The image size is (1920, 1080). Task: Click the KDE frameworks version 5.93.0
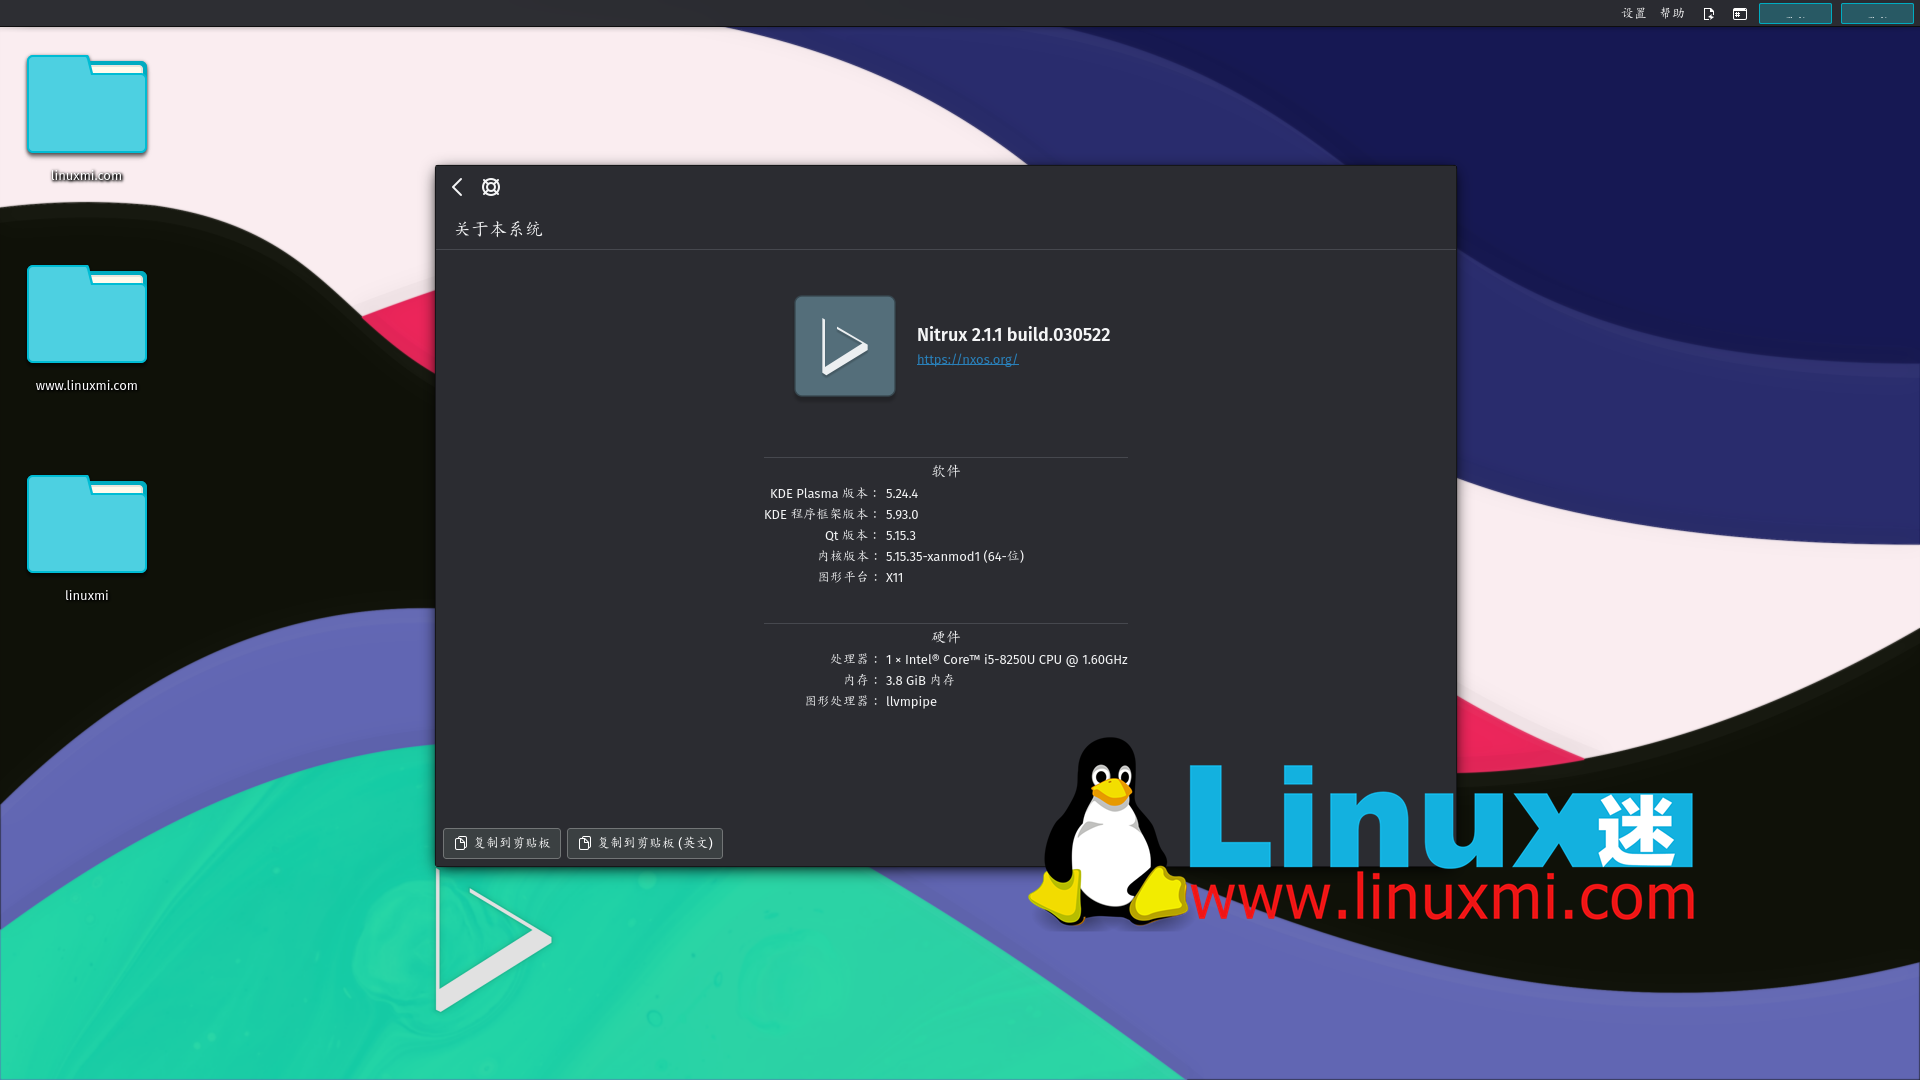pyautogui.click(x=902, y=514)
